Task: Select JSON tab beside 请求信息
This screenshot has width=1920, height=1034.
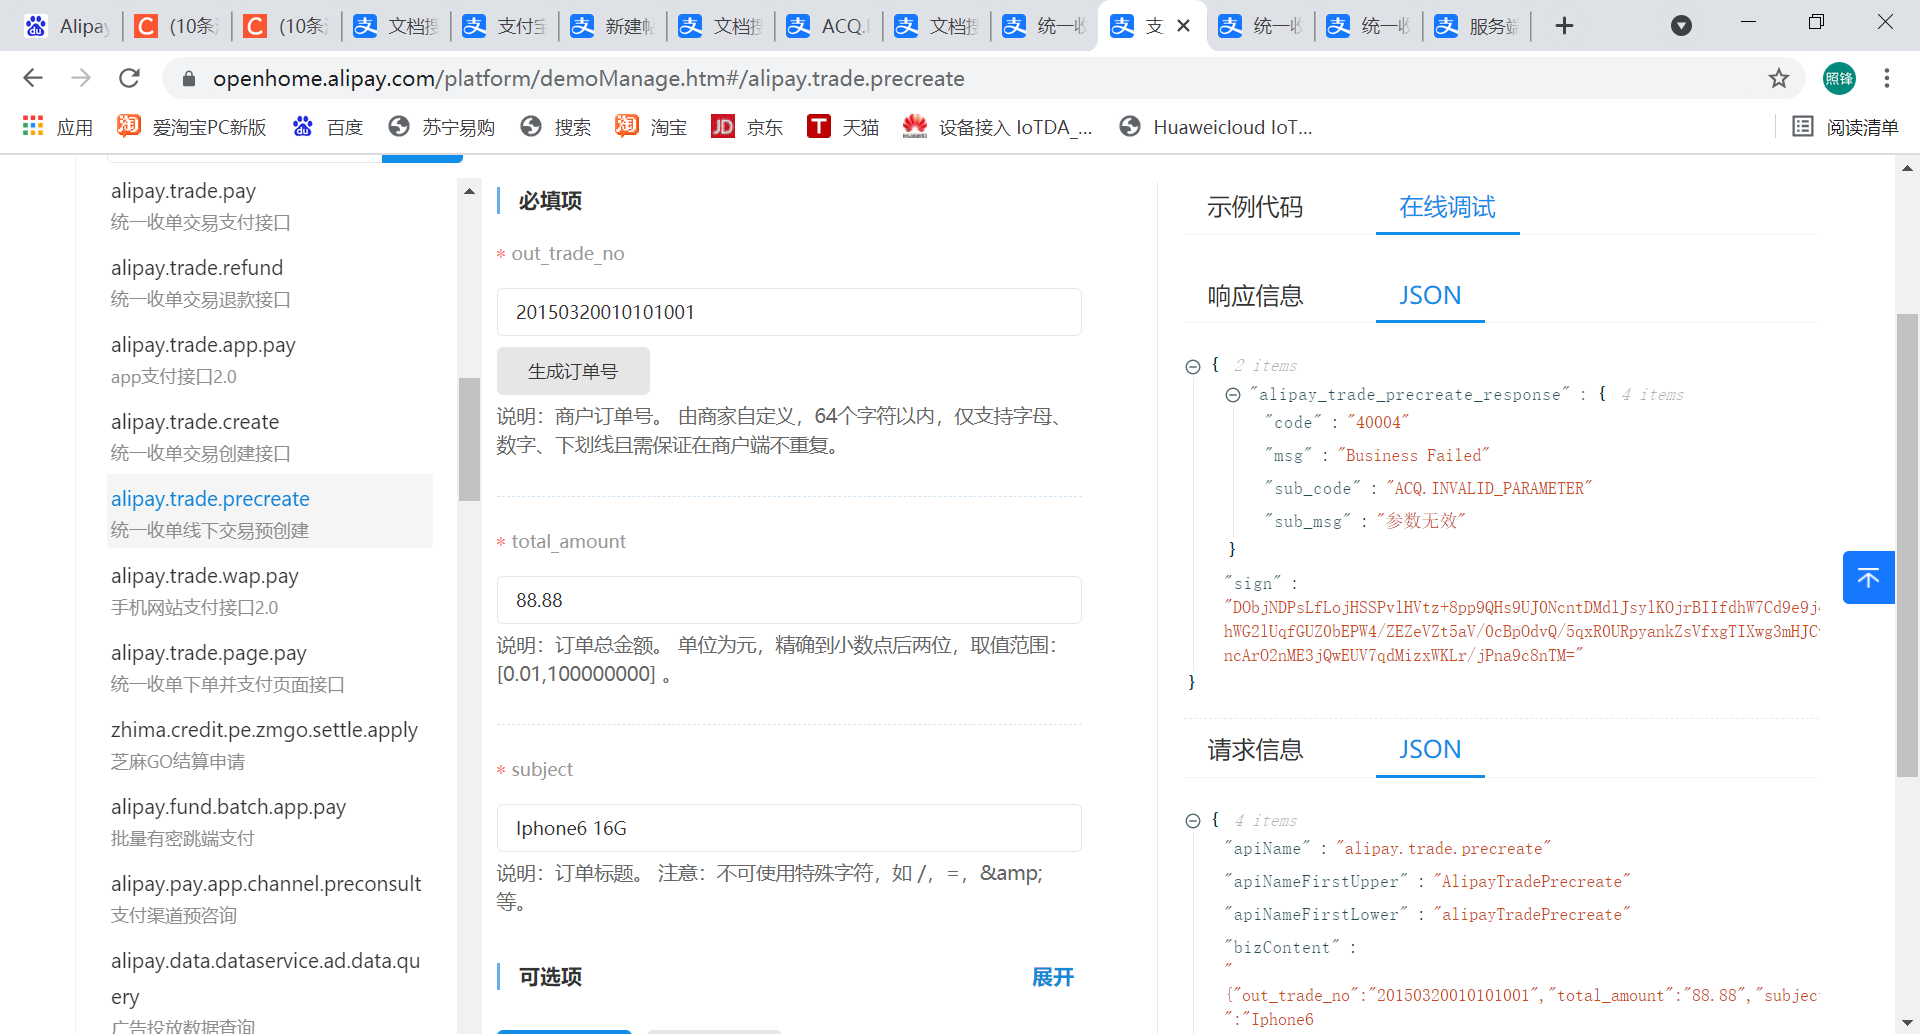Action: click(x=1430, y=750)
